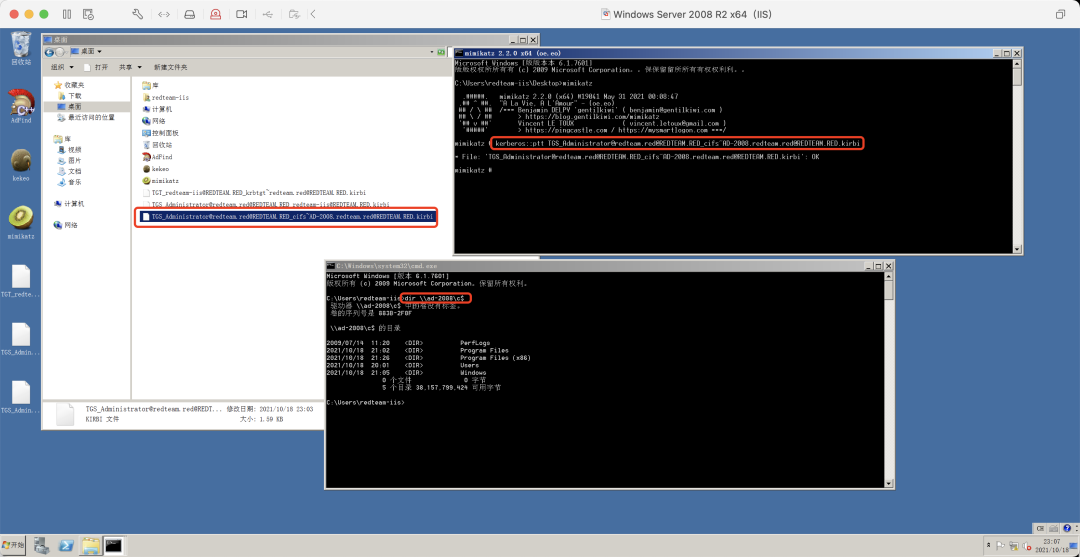The height and width of the screenshot is (557, 1080).
Task: Select the kekeo desktop icon
Action: [21, 165]
